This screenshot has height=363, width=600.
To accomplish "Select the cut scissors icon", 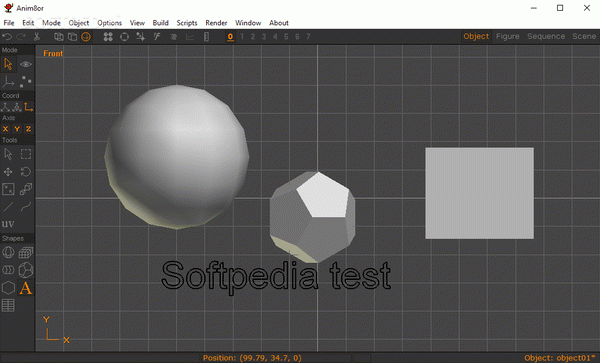I will click(x=37, y=37).
